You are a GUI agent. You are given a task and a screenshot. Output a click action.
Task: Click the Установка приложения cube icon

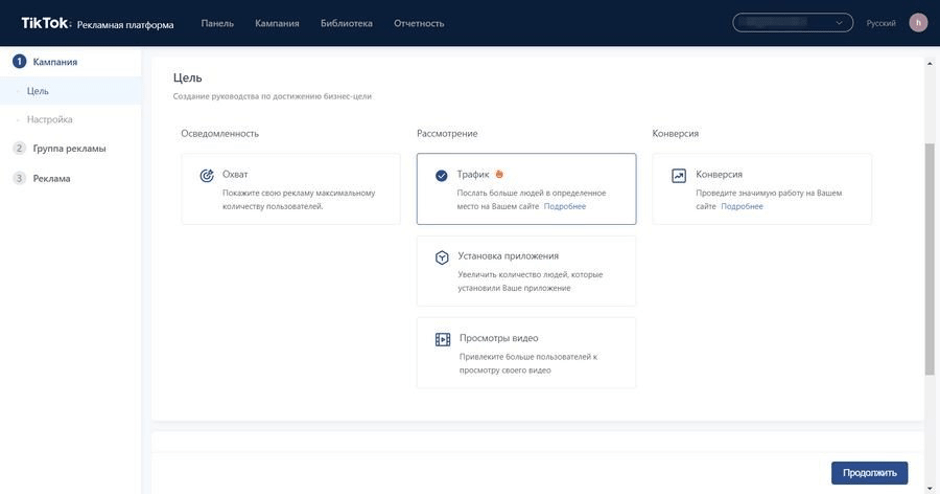442,257
